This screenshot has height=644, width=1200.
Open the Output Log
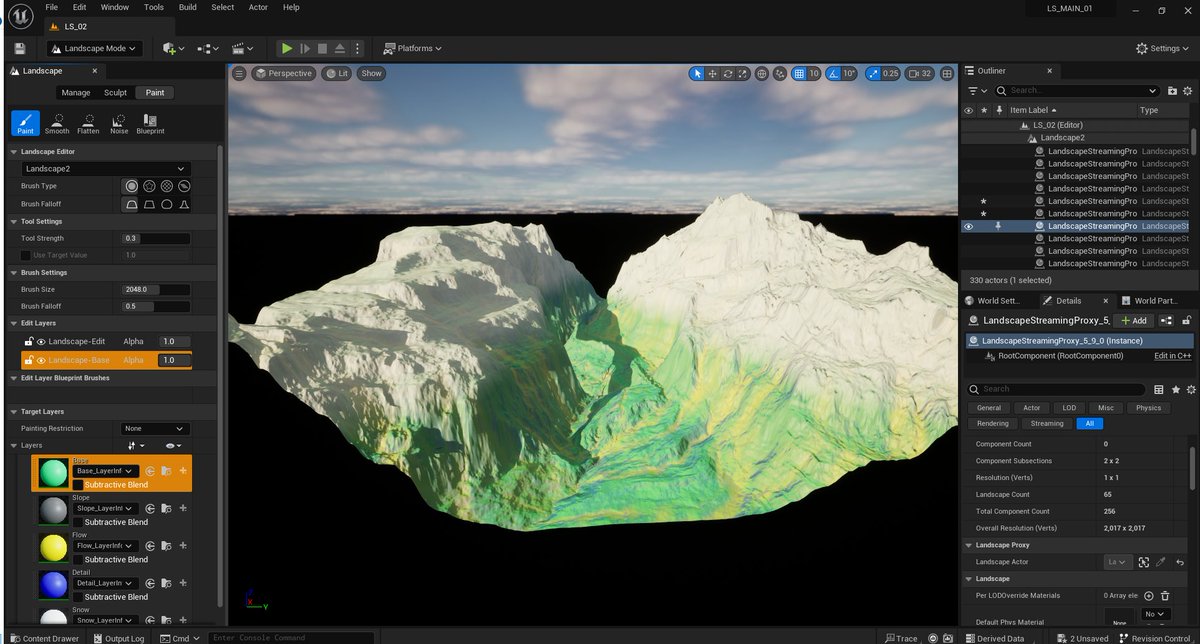click(x=119, y=638)
